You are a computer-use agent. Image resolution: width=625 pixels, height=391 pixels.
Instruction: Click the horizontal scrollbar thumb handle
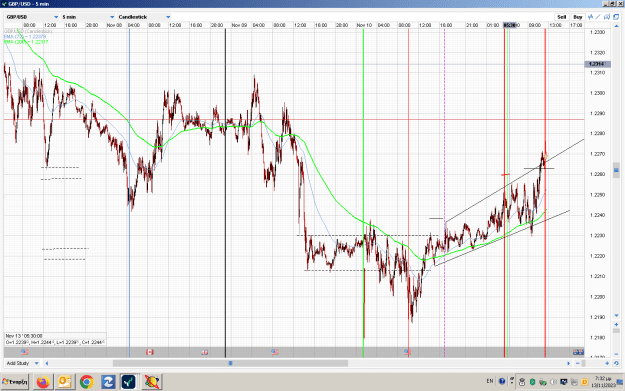(230, 363)
